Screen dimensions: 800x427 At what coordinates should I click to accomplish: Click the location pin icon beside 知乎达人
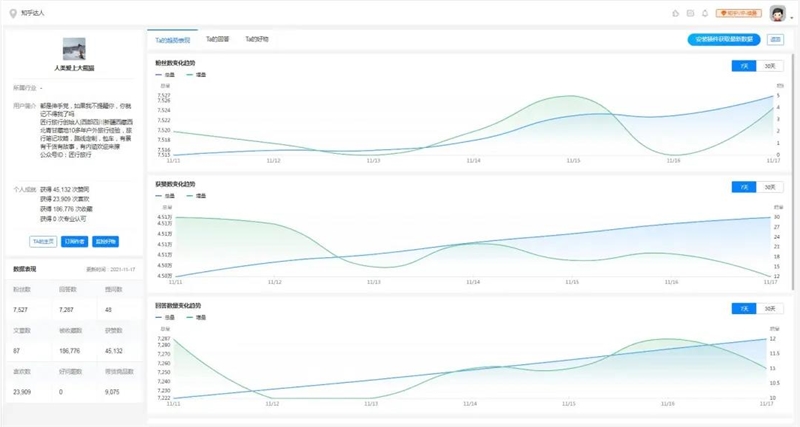[x=12, y=13]
